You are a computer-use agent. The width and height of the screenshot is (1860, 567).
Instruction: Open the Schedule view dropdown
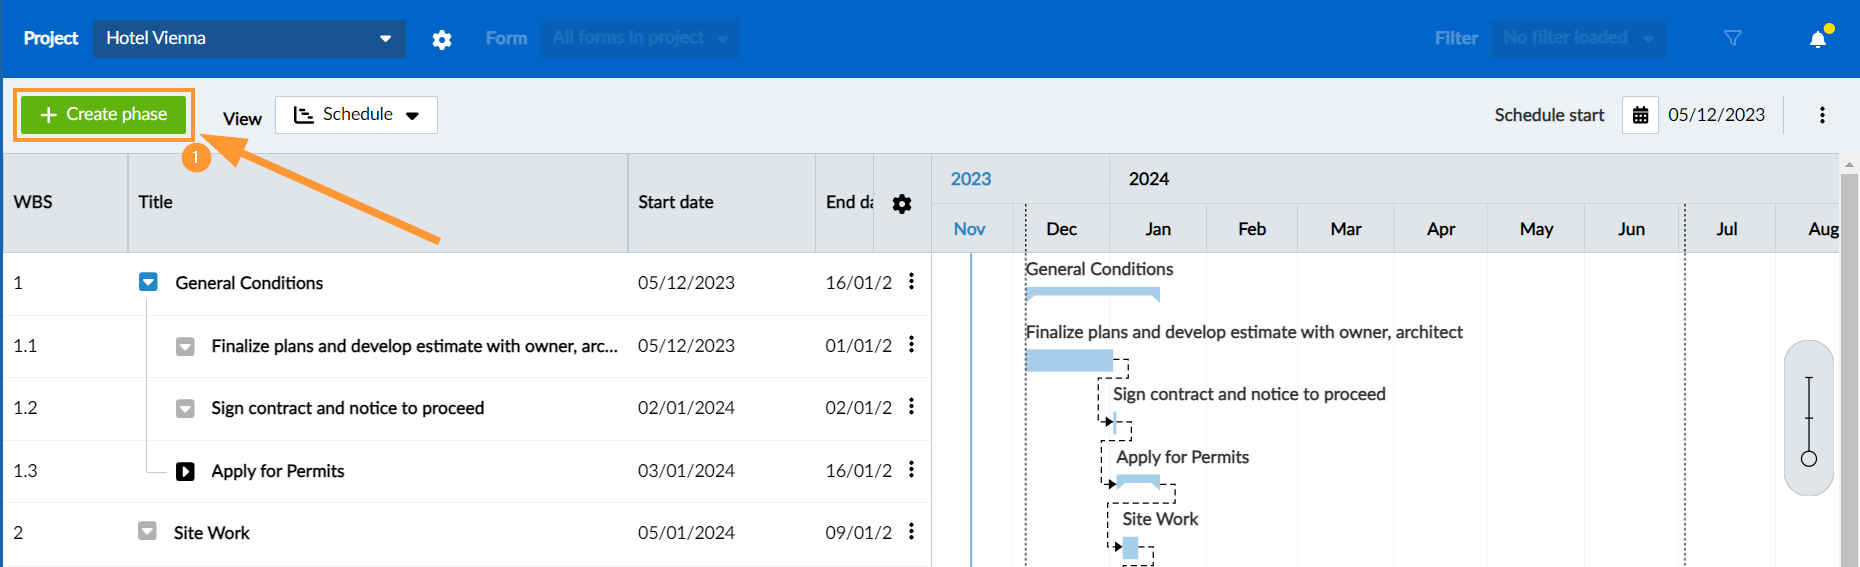(356, 115)
